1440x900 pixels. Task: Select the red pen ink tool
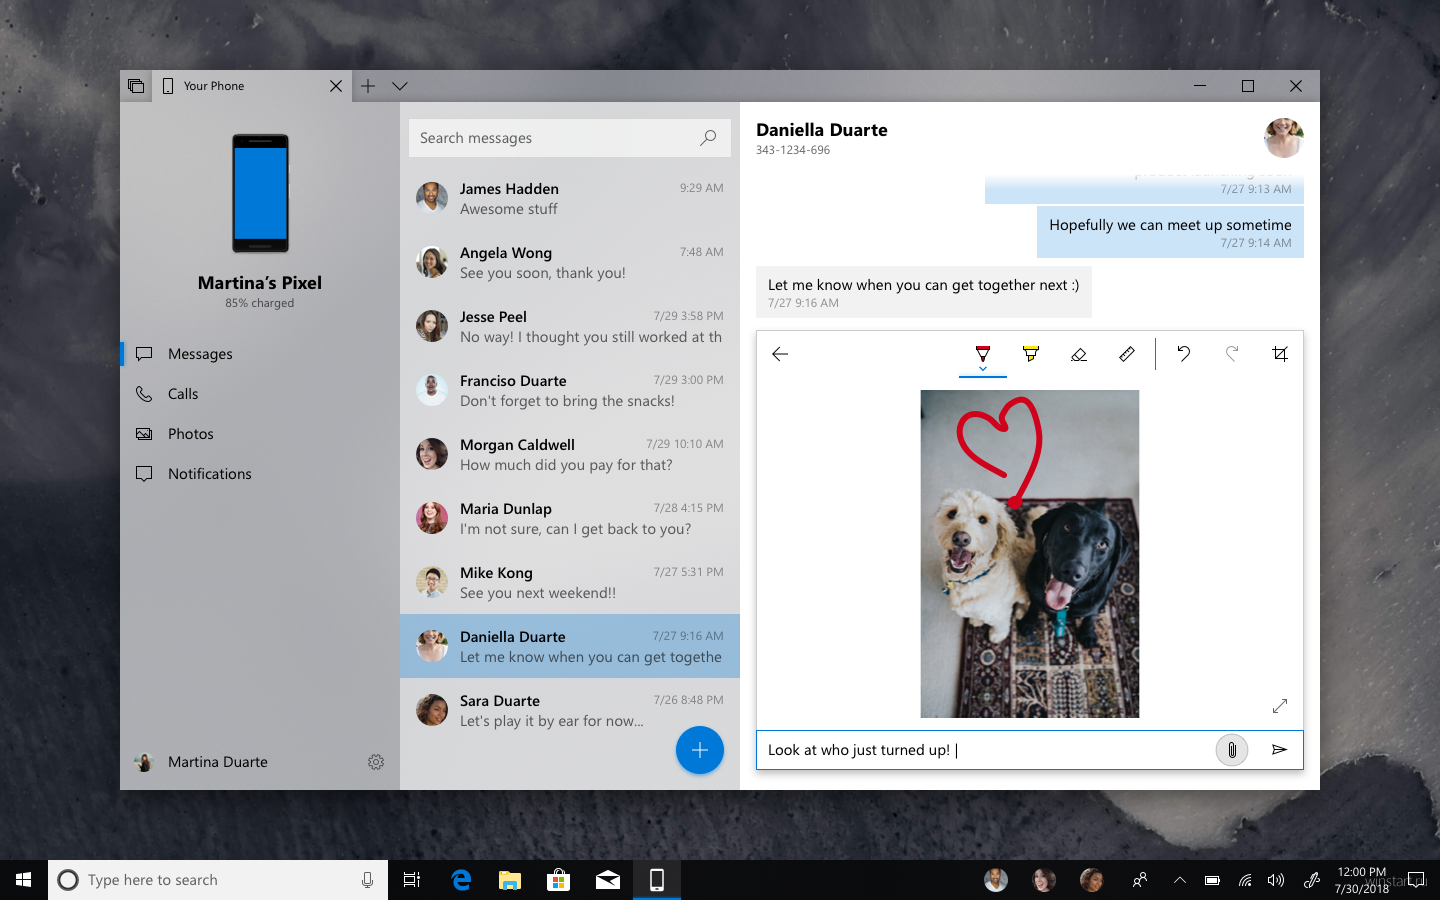point(983,352)
